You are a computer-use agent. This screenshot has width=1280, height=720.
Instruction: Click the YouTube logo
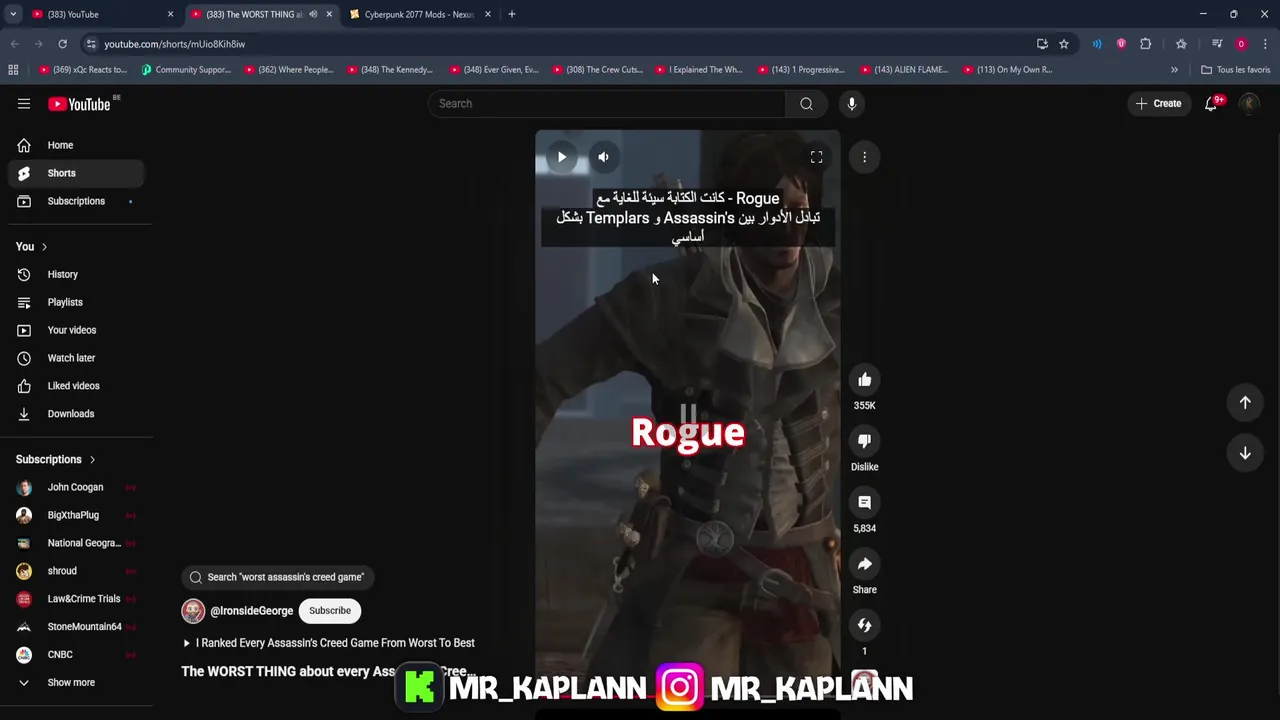79,104
